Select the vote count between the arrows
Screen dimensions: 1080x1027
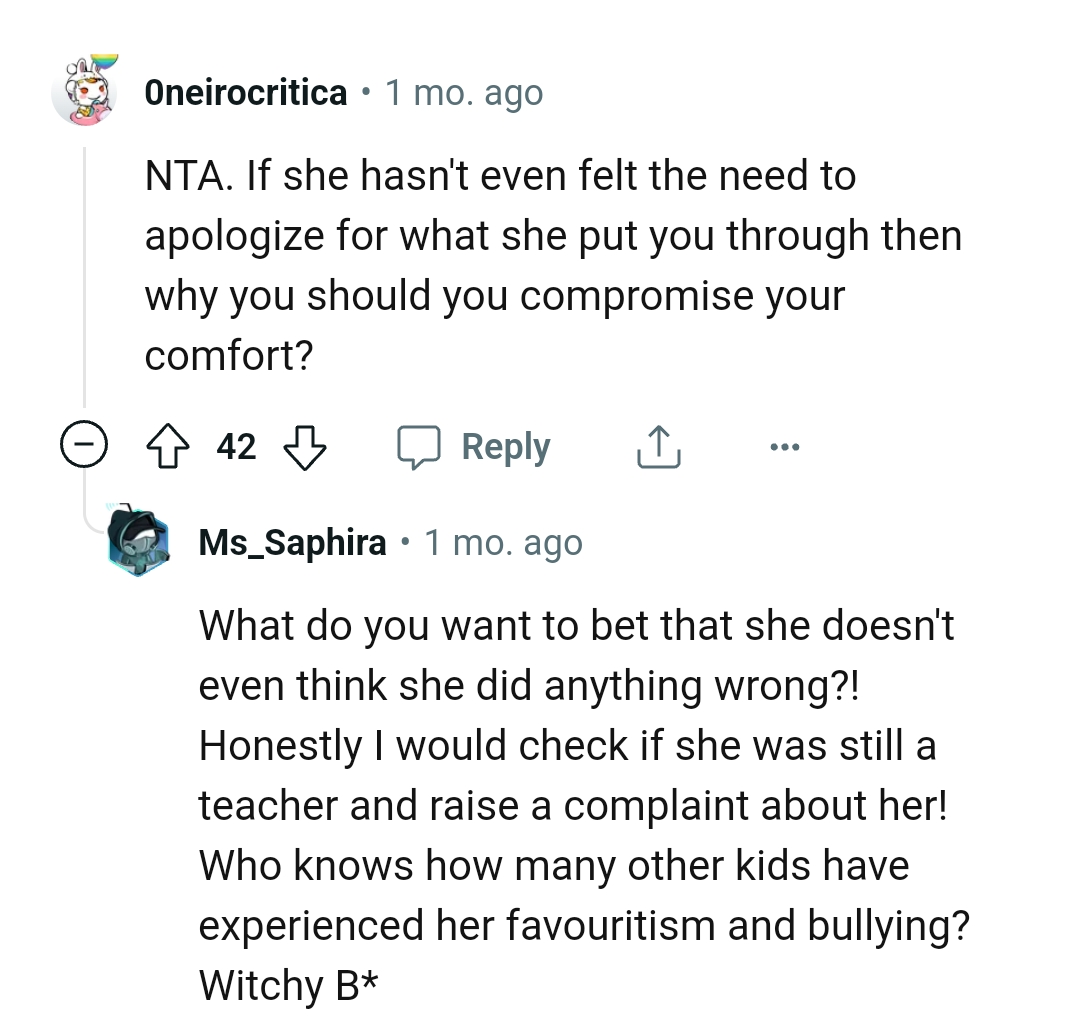pyautogui.click(x=236, y=446)
